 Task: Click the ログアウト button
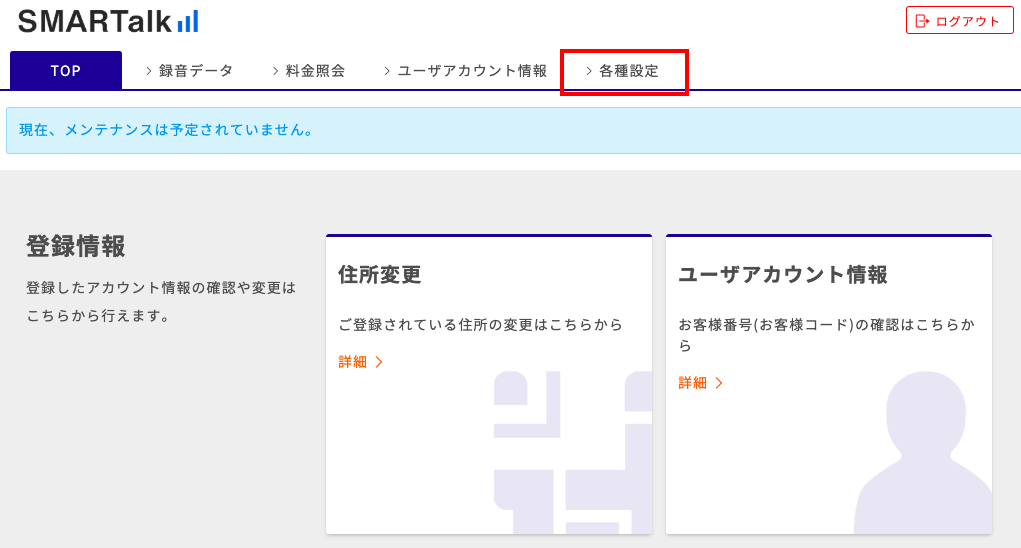tap(959, 21)
